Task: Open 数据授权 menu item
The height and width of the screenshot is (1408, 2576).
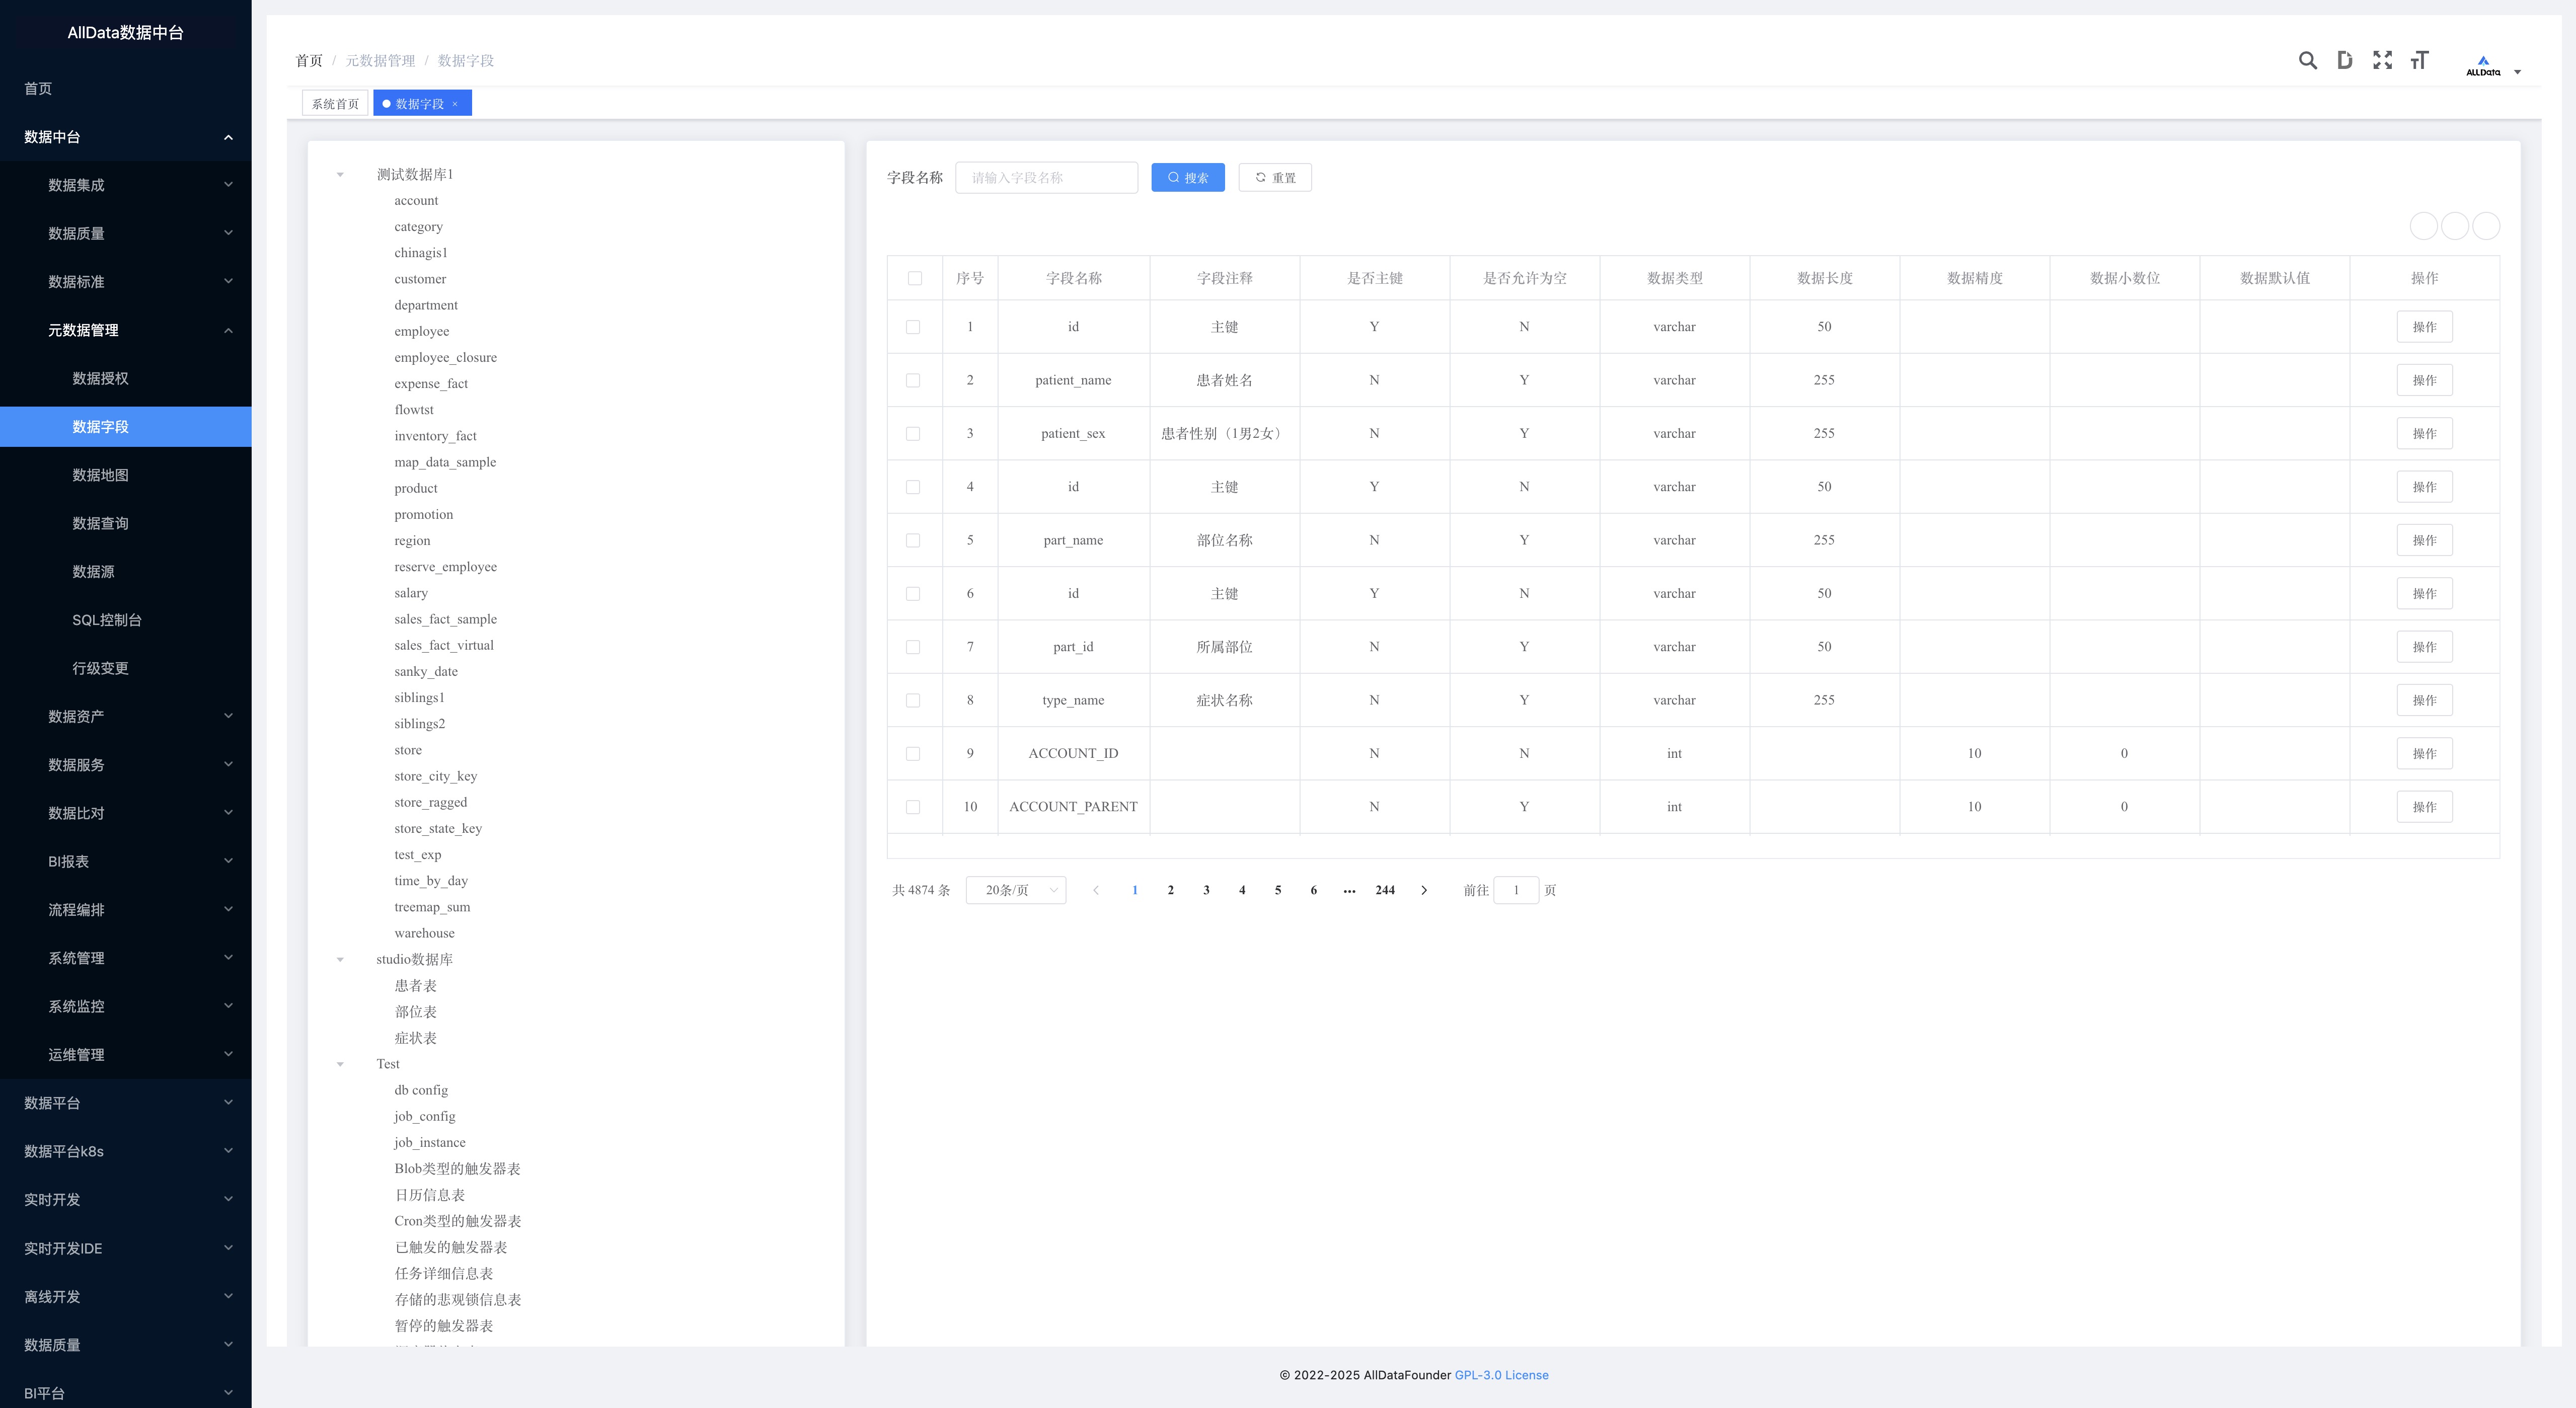Action: [126, 378]
